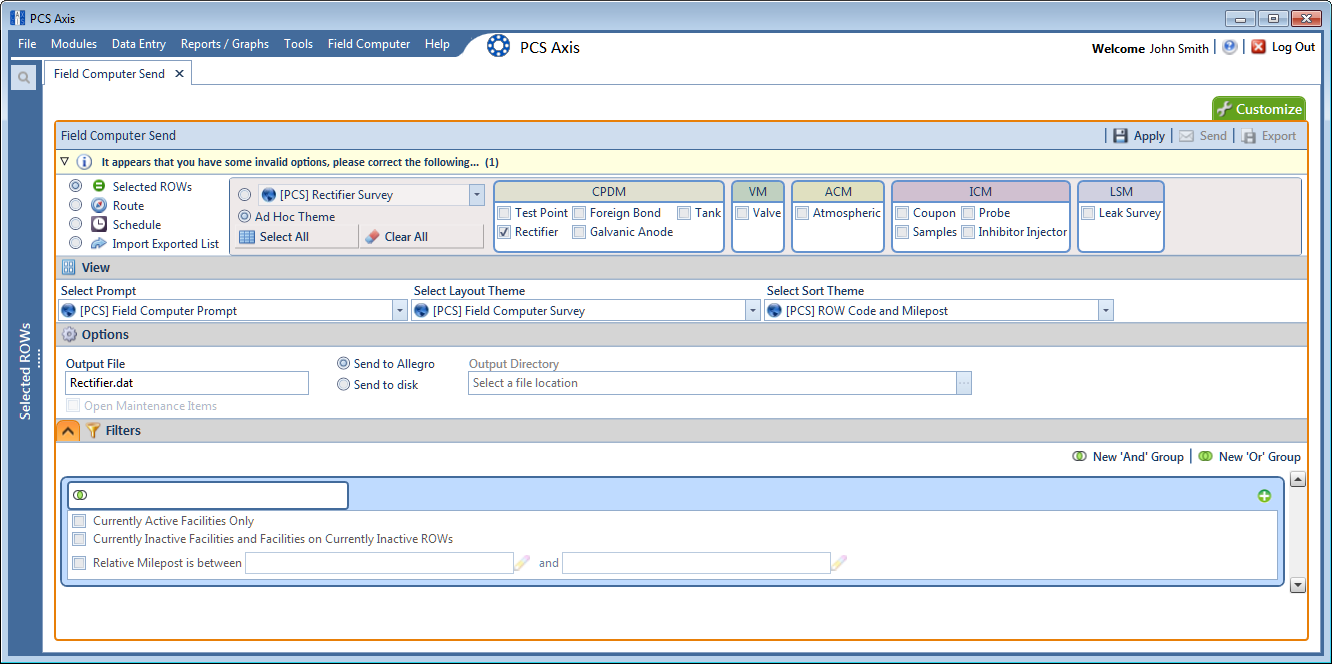Click the Options gear icon
The height and width of the screenshot is (664, 1332).
[69, 335]
